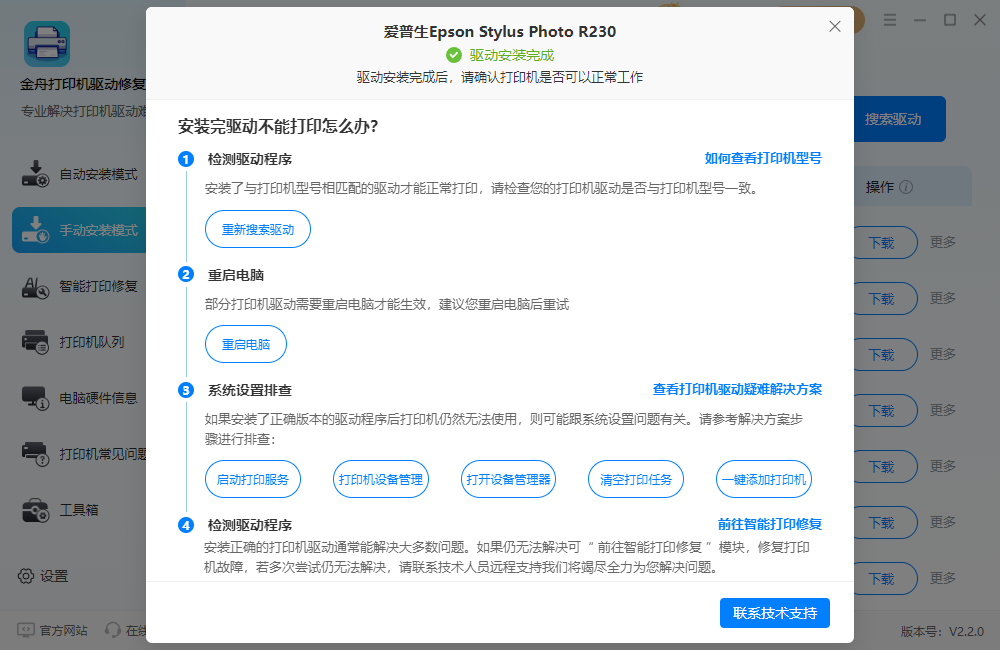
Task: Open 查看打印机驱动疑难解决方案 link
Action: click(x=737, y=389)
